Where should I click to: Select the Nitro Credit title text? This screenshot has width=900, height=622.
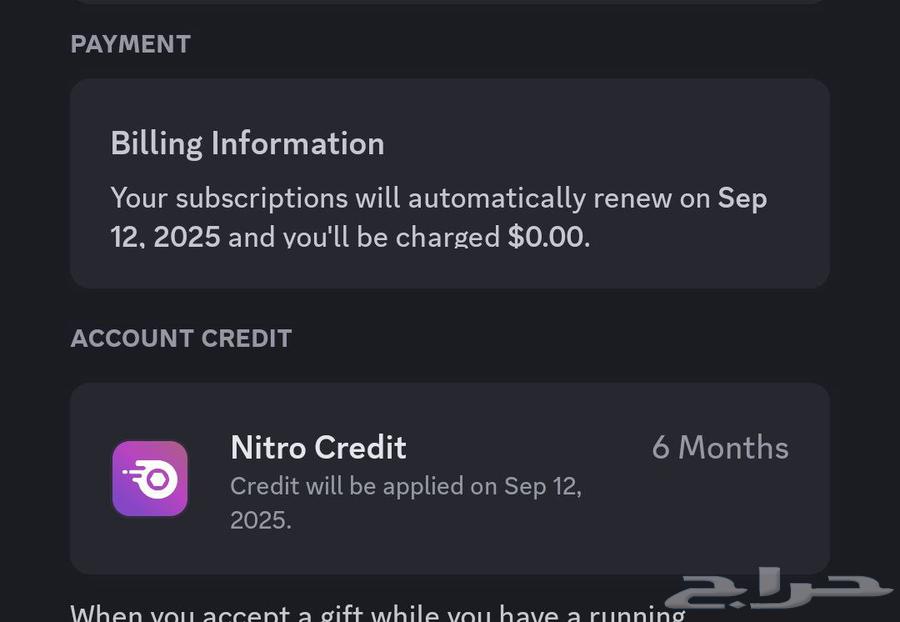coord(318,447)
